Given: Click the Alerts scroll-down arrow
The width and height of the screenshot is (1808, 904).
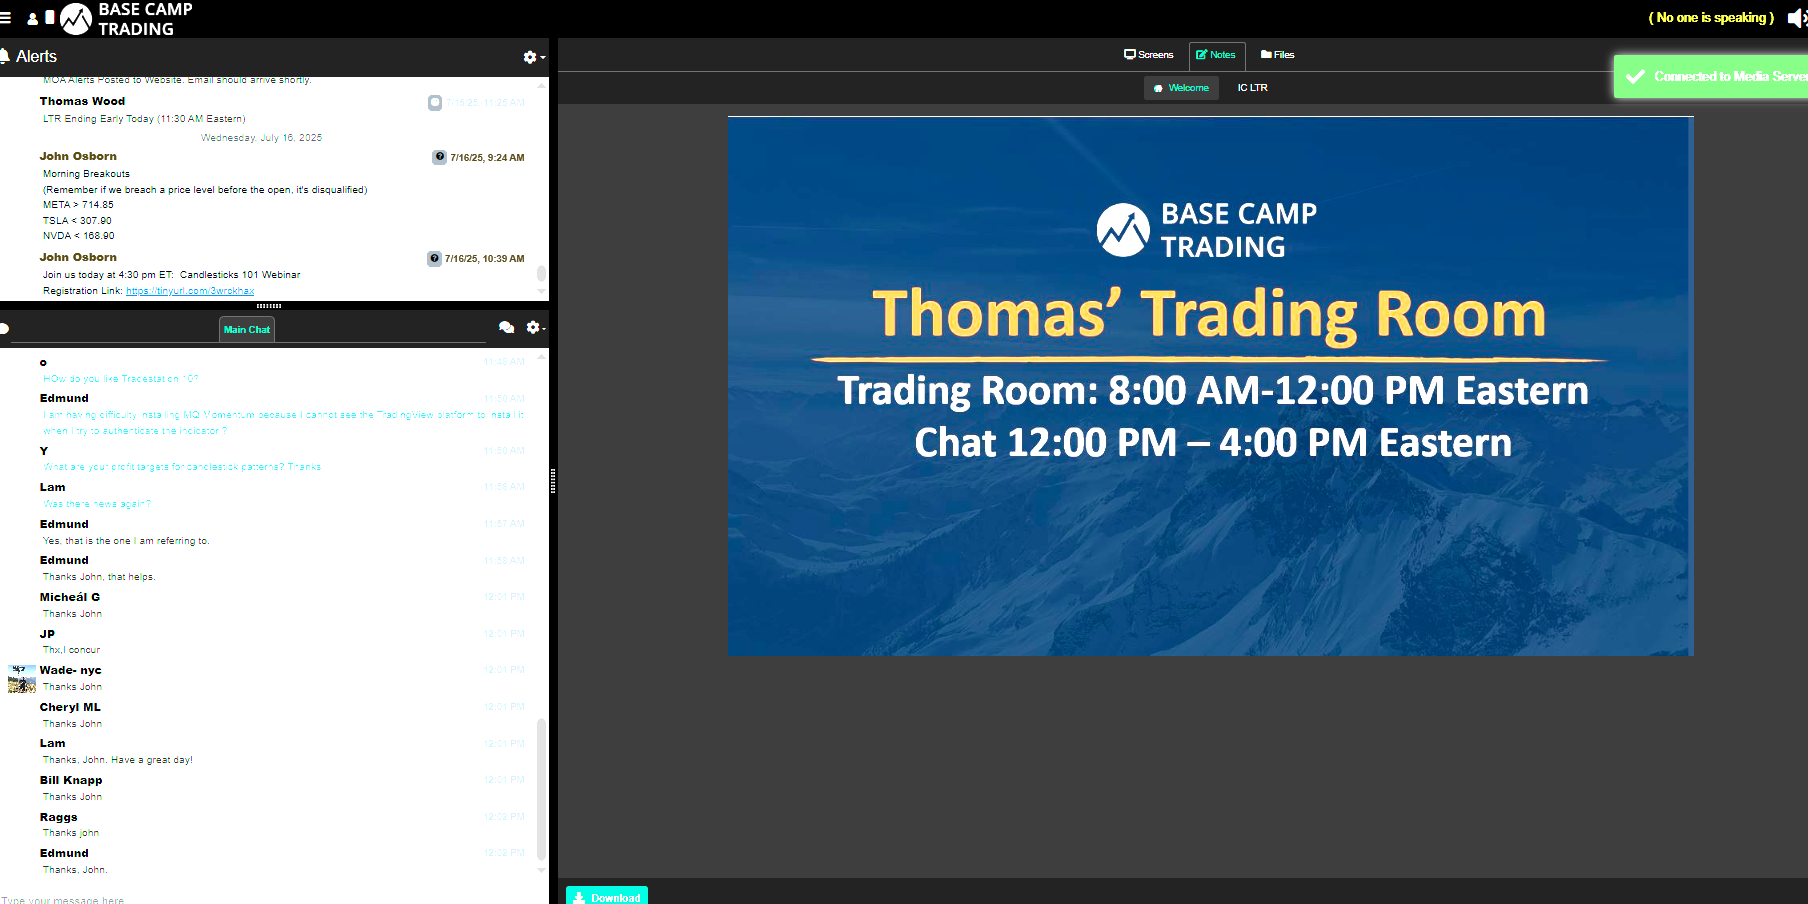Looking at the screenshot, I should point(541,292).
